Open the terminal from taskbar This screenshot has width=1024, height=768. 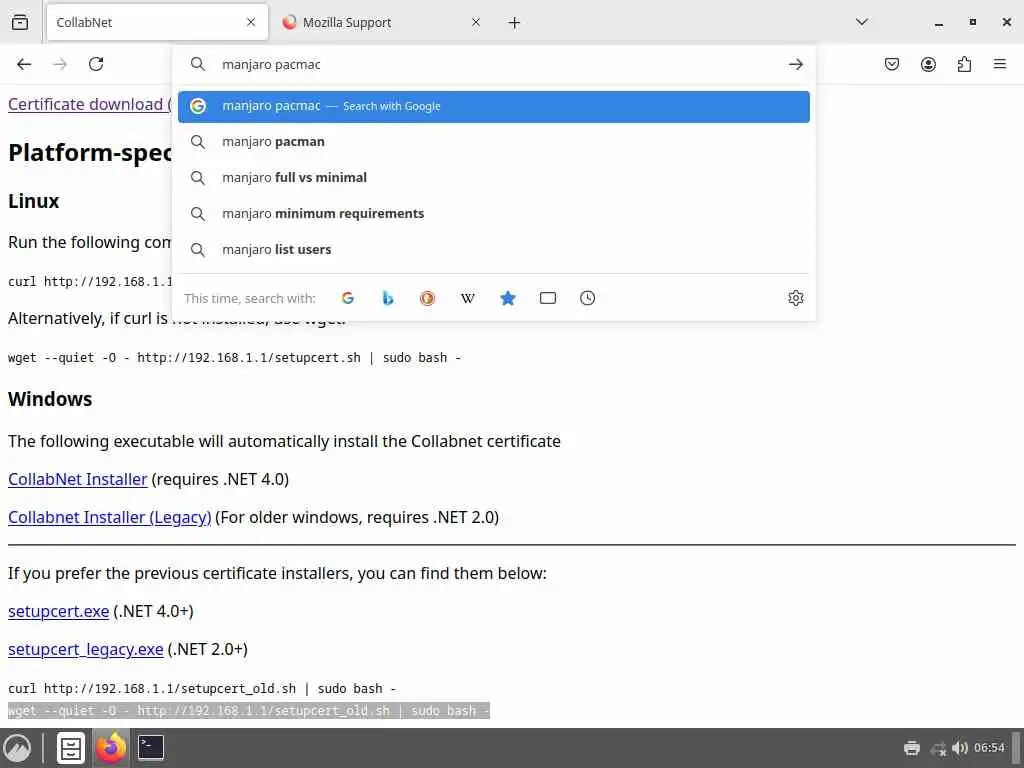coord(151,748)
